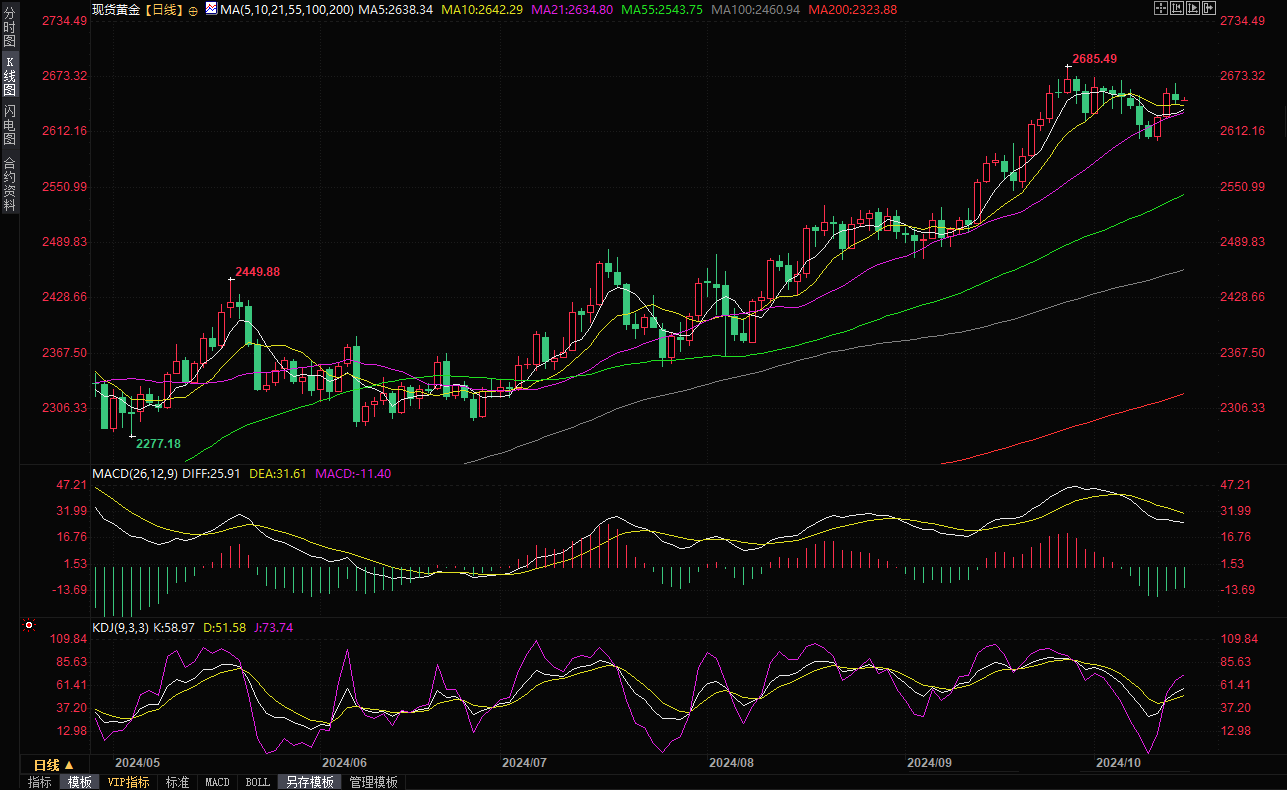
Task: Click the circled-plus icon beside 日线 title
Action: click(193, 10)
